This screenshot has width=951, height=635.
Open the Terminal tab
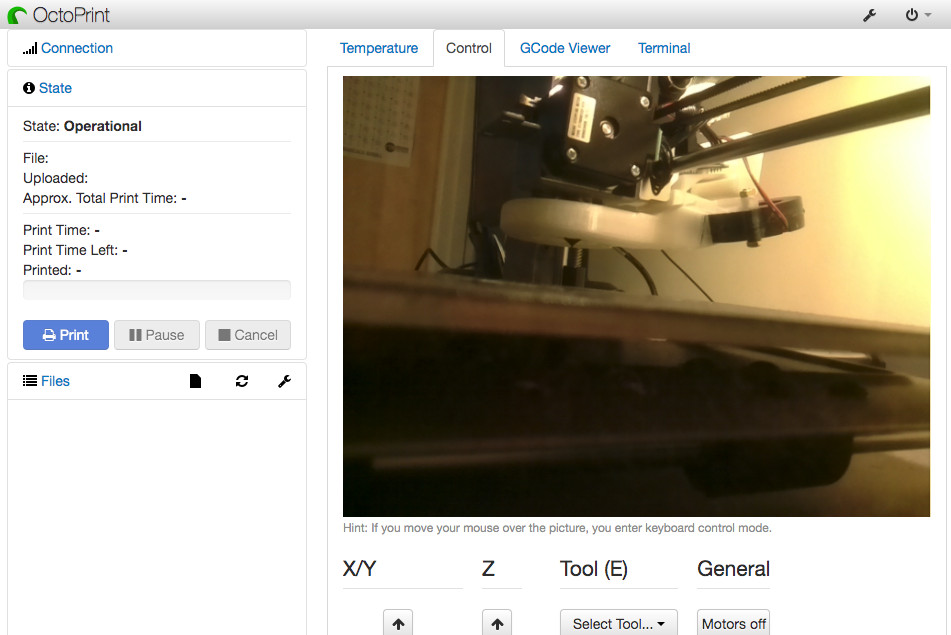click(x=663, y=47)
